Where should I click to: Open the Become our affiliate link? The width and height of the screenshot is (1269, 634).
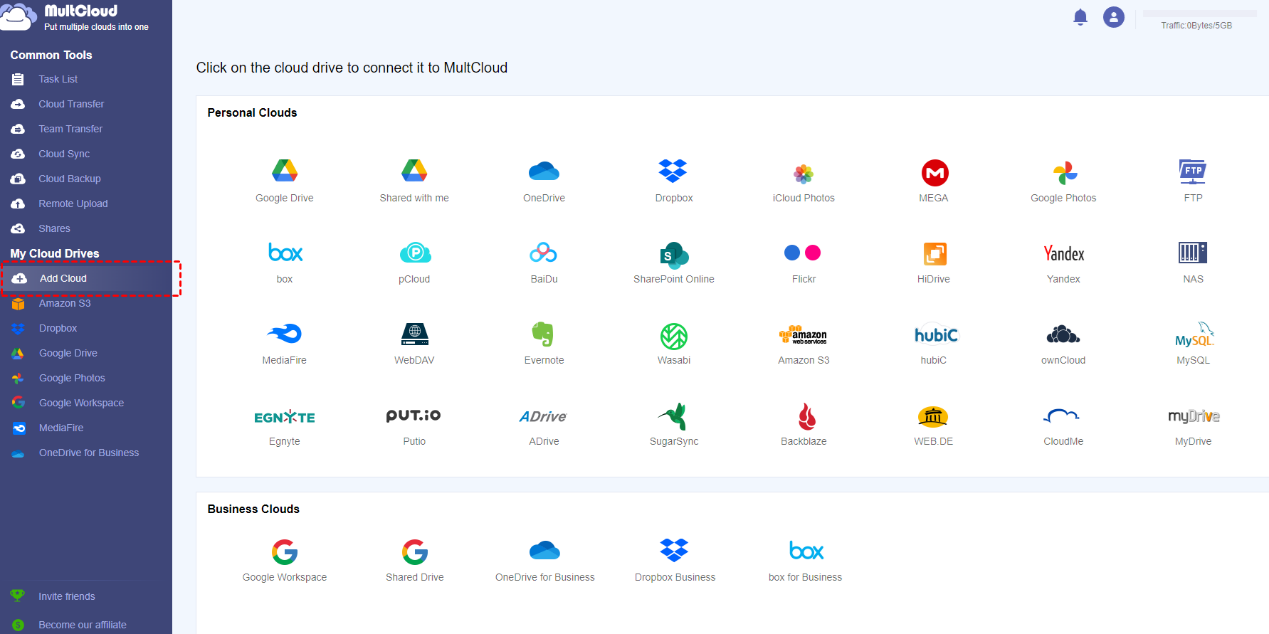(x=82, y=625)
